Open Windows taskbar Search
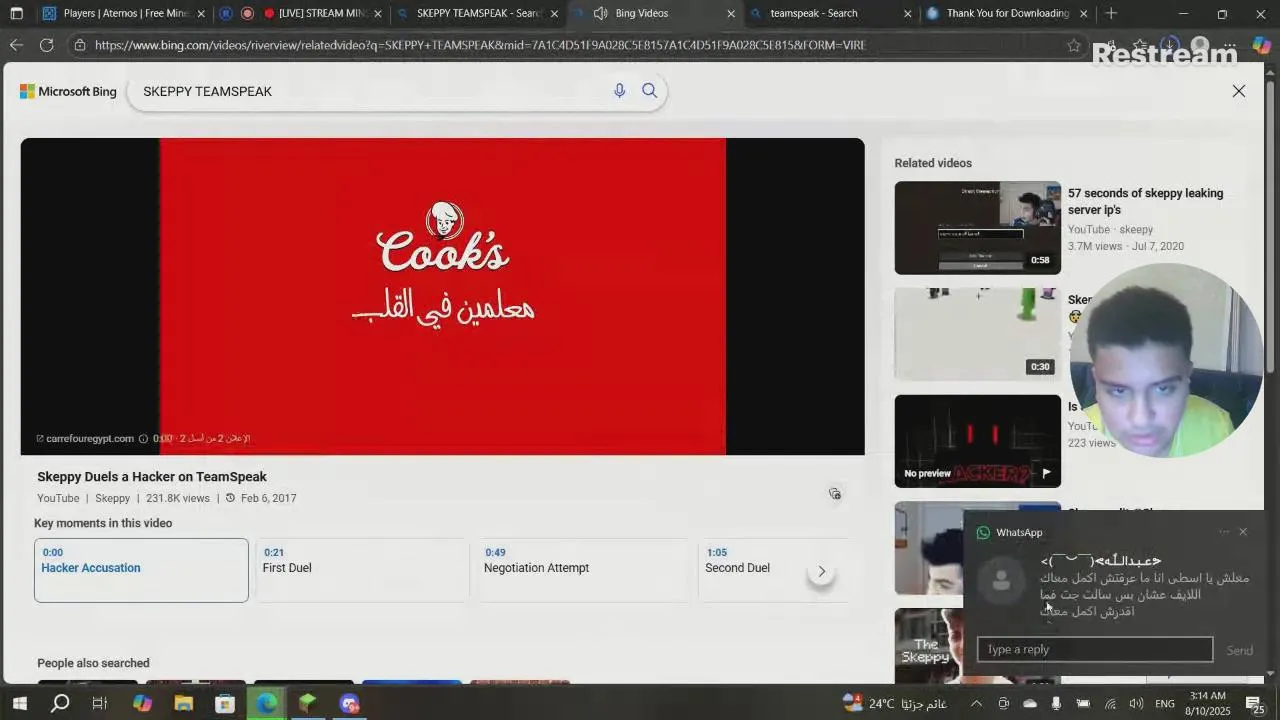This screenshot has height=720, width=1280. [60, 703]
